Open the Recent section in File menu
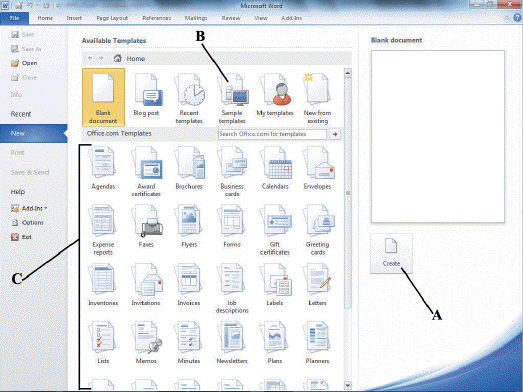The height and width of the screenshot is (392, 523). click(x=21, y=114)
